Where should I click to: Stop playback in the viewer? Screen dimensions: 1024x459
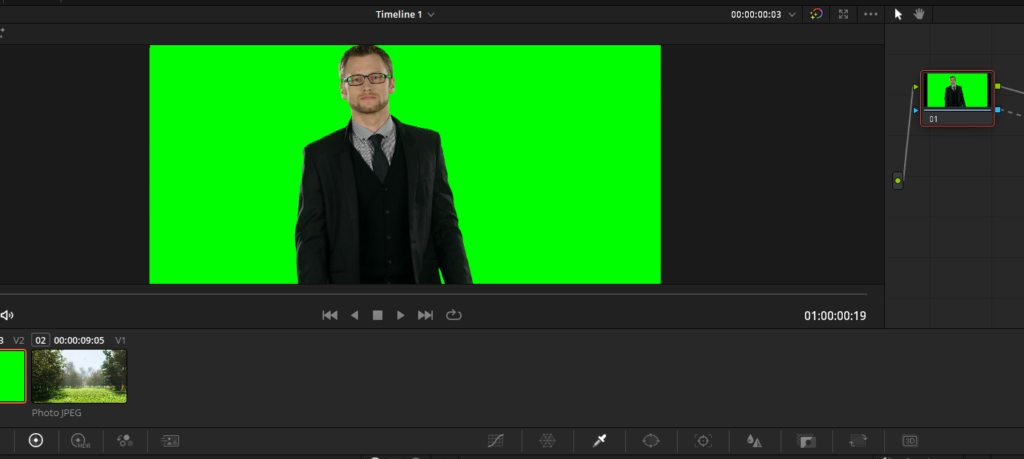(378, 315)
